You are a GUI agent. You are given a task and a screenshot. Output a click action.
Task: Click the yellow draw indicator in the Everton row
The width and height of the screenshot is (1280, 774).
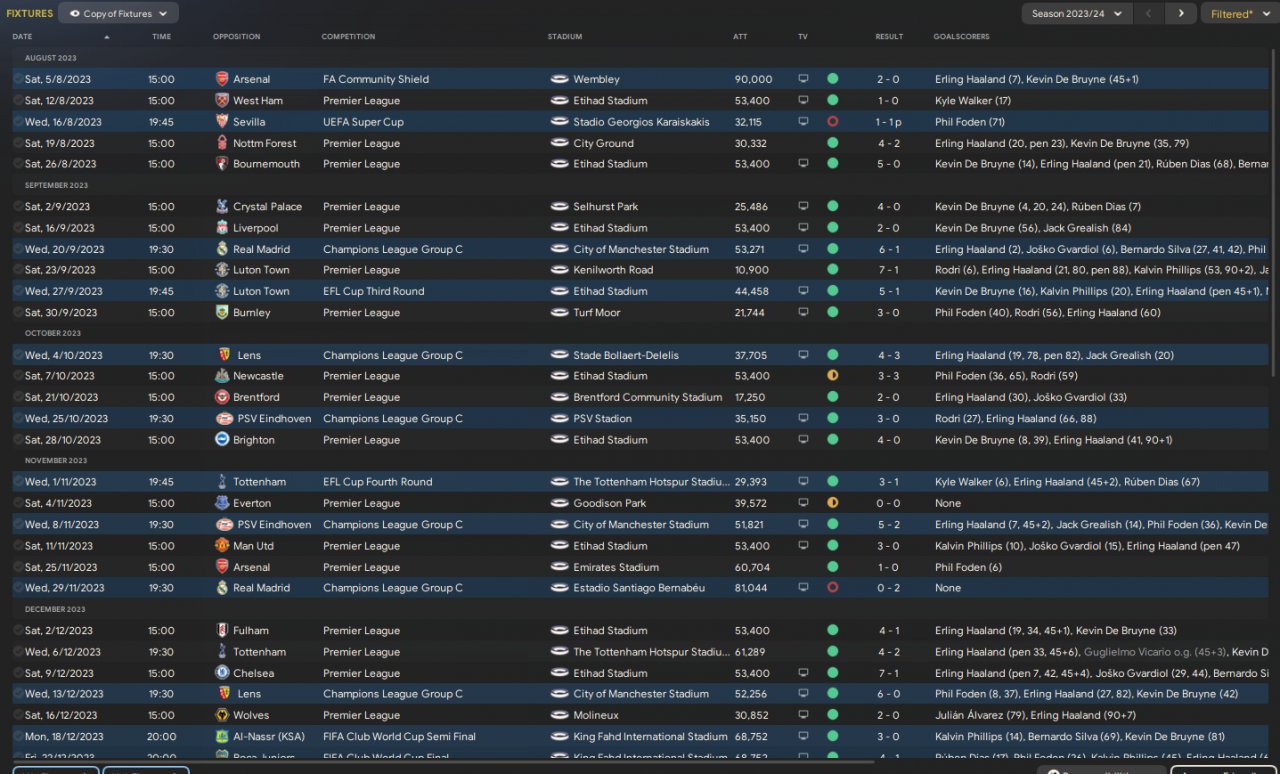[832, 503]
